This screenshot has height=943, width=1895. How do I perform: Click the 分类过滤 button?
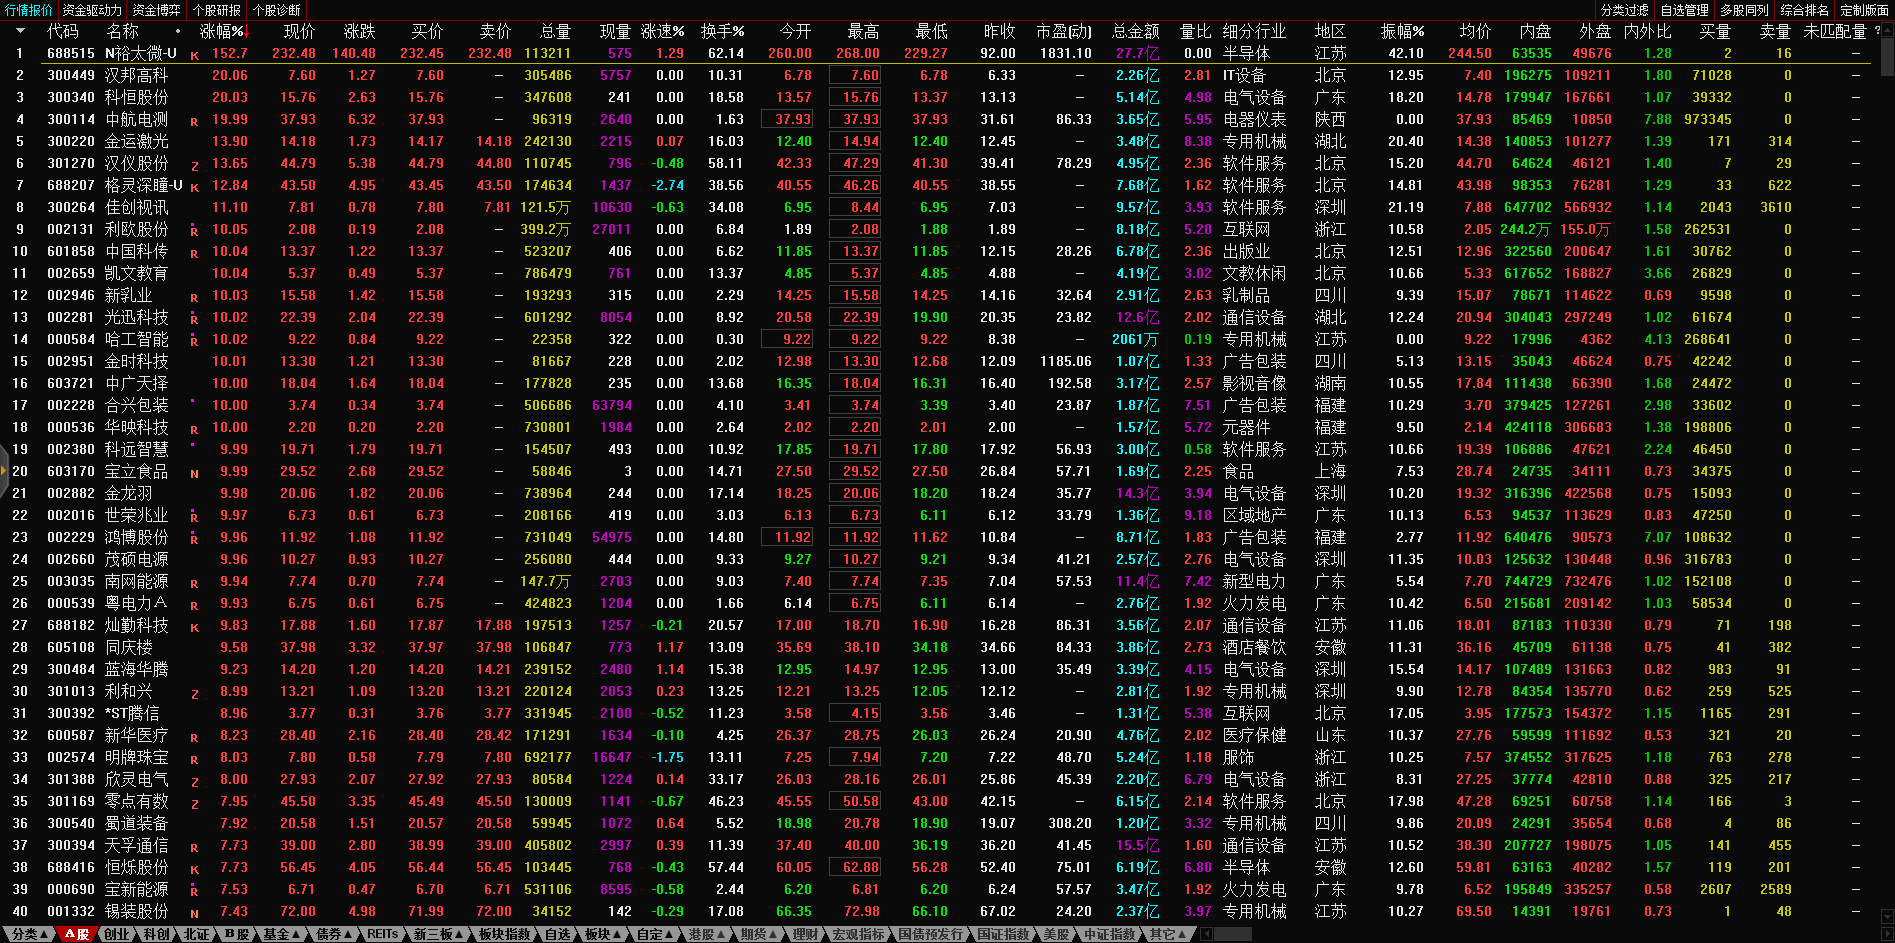(1624, 10)
